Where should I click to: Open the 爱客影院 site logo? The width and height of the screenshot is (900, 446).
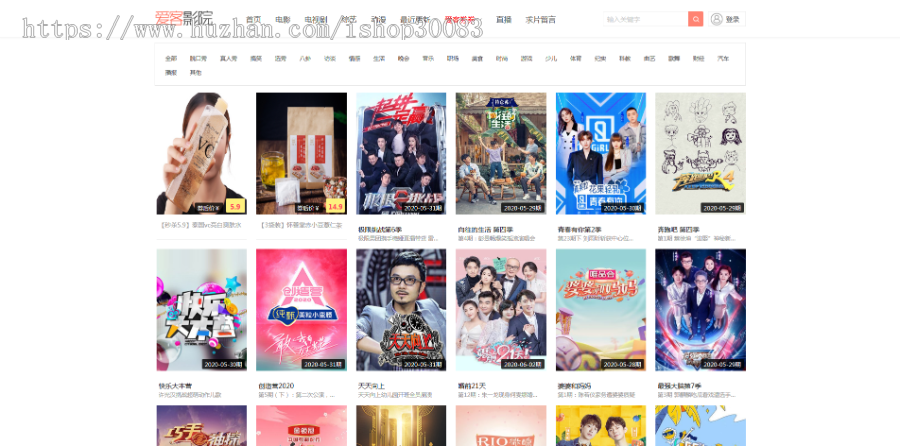pyautogui.click(x=184, y=18)
